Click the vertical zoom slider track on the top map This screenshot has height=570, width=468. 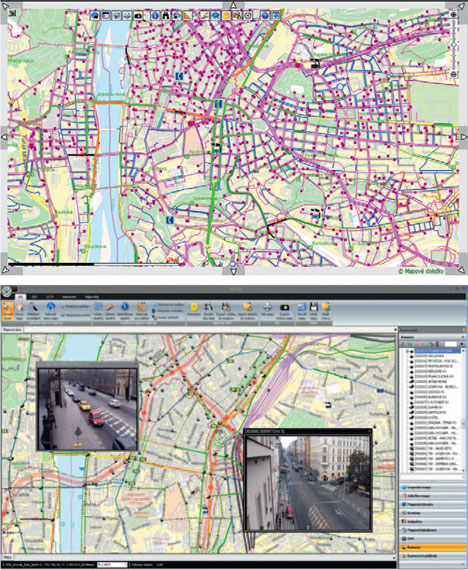[453, 44]
